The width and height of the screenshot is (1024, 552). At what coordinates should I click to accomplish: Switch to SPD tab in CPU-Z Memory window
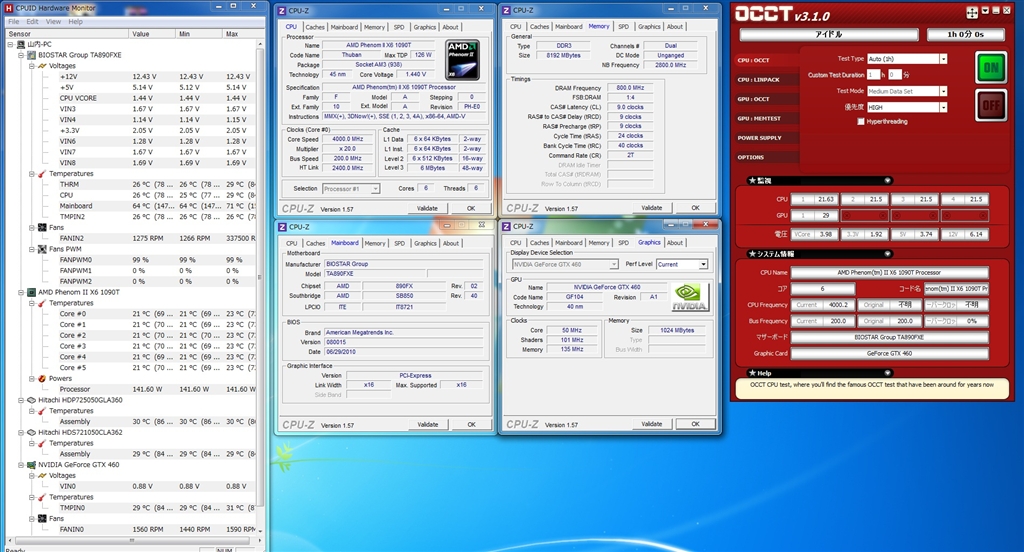(x=624, y=26)
